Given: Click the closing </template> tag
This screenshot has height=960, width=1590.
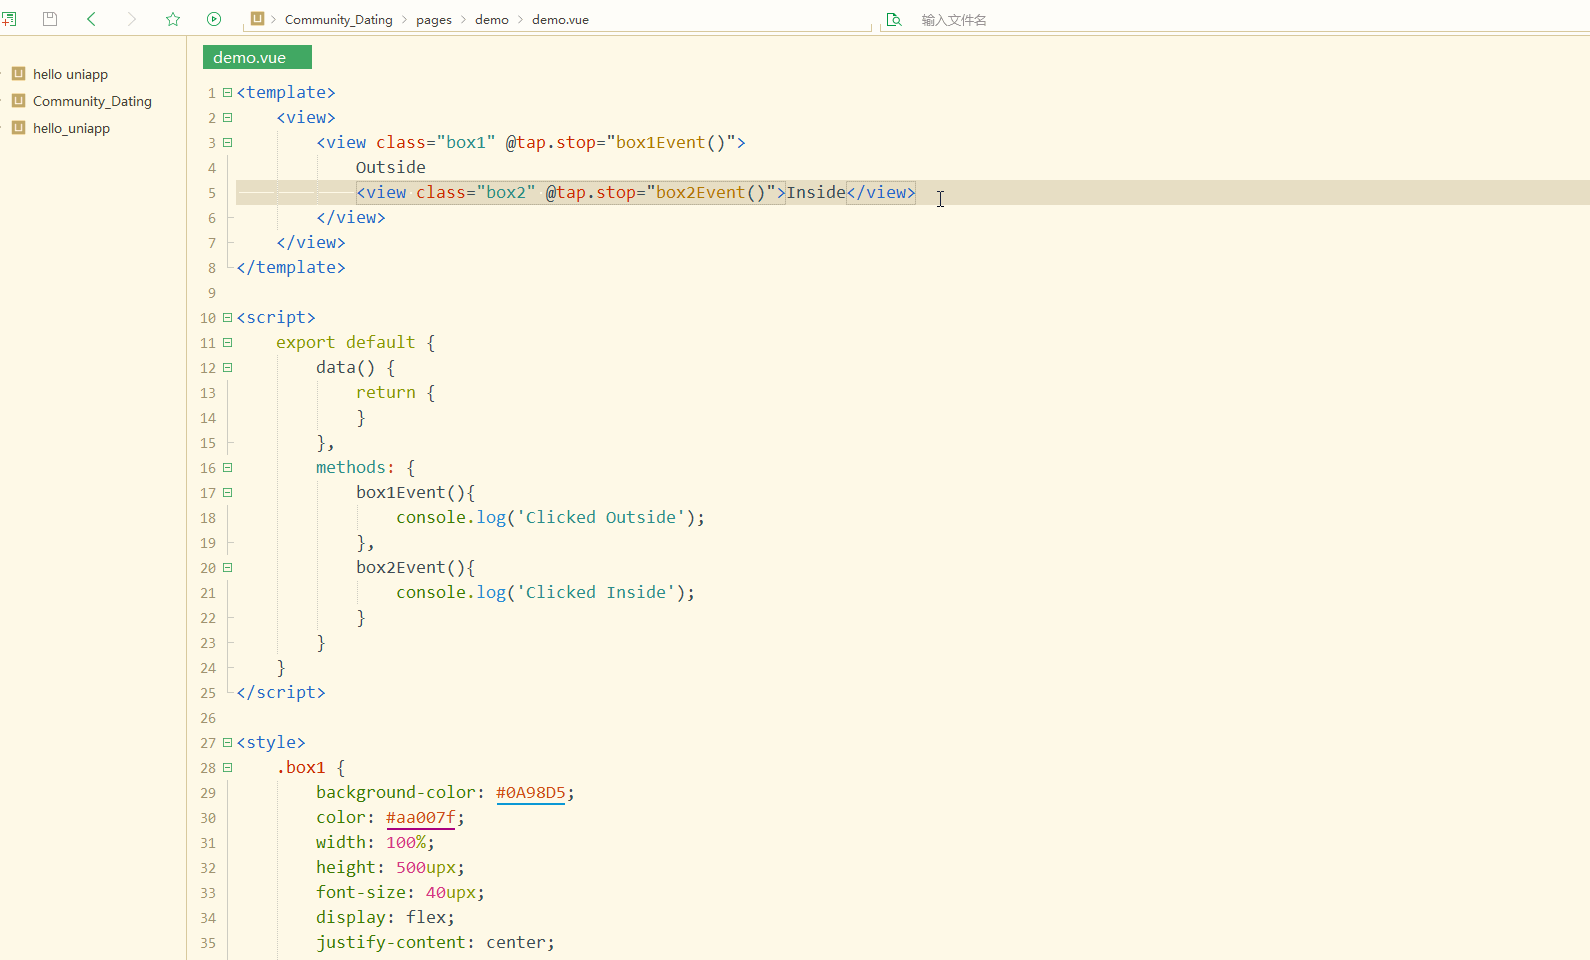Looking at the screenshot, I should (291, 268).
